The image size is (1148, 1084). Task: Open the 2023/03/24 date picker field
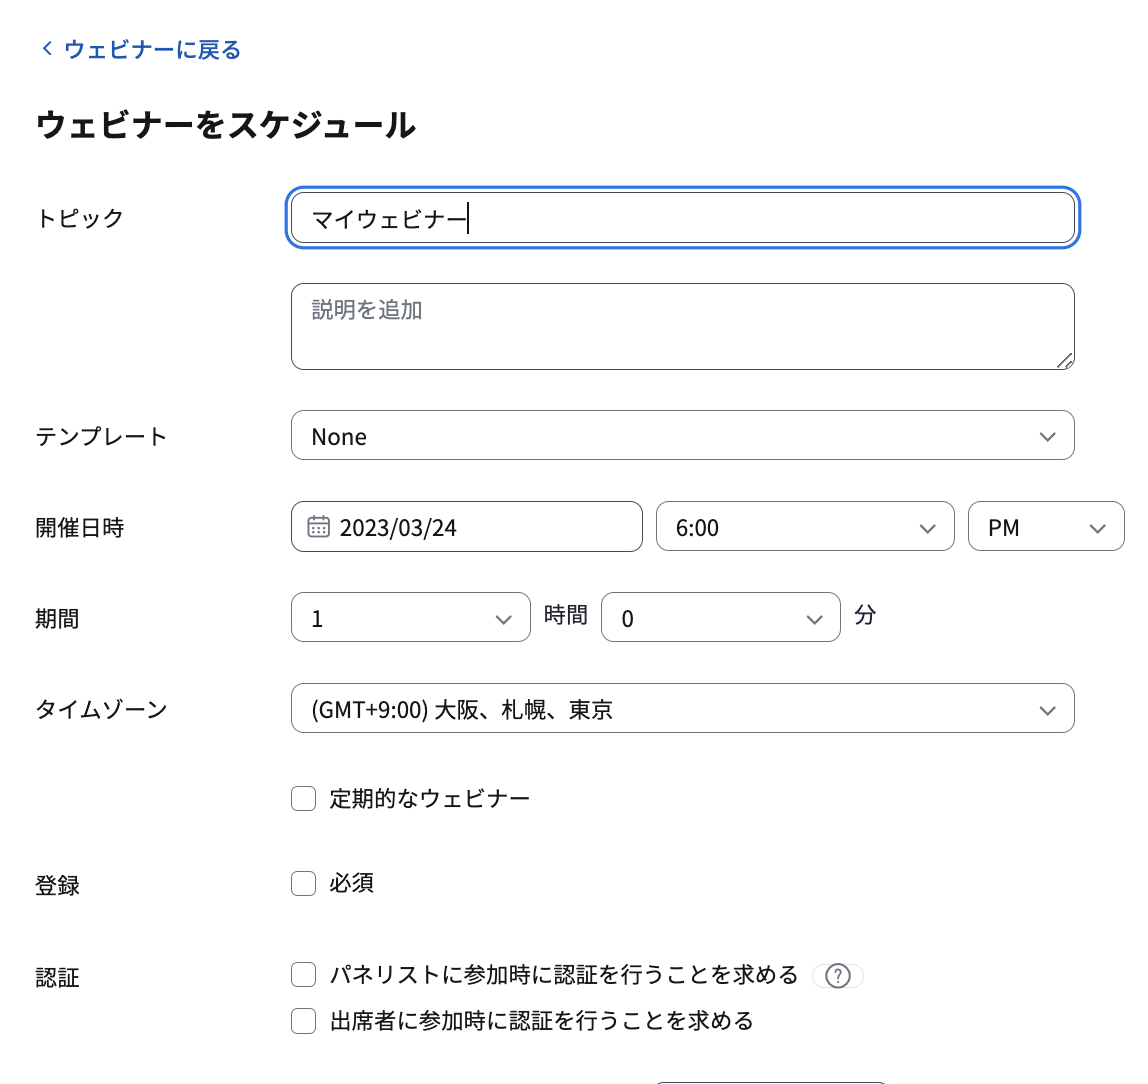click(466, 526)
